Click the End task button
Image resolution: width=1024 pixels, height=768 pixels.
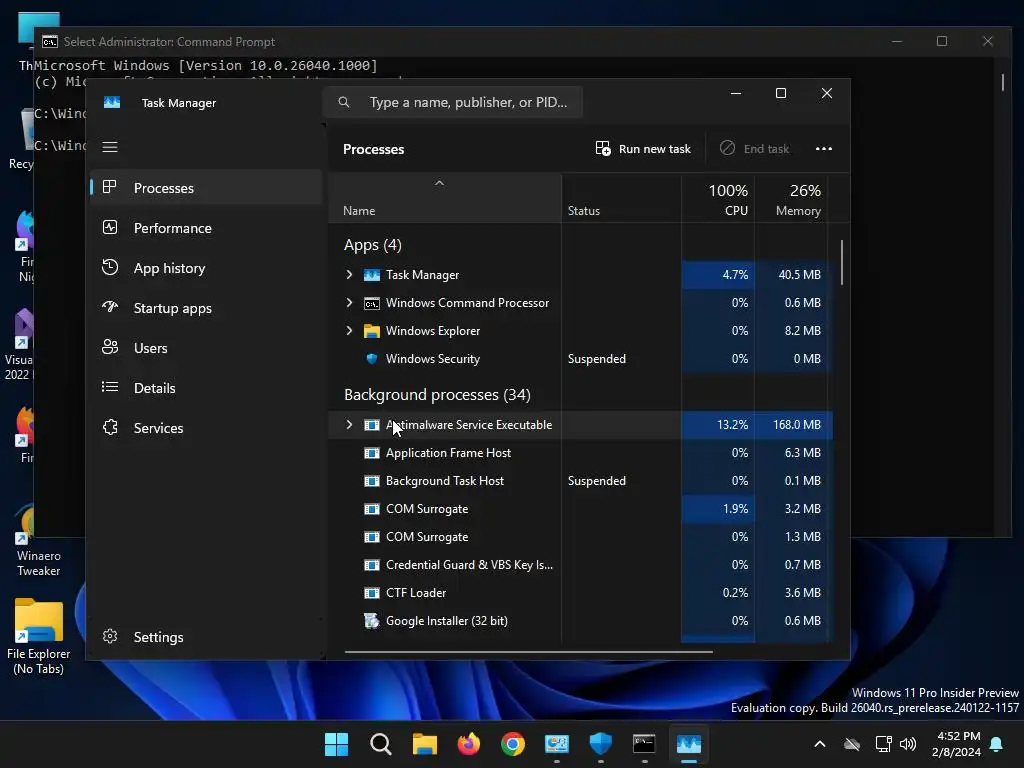click(754, 149)
